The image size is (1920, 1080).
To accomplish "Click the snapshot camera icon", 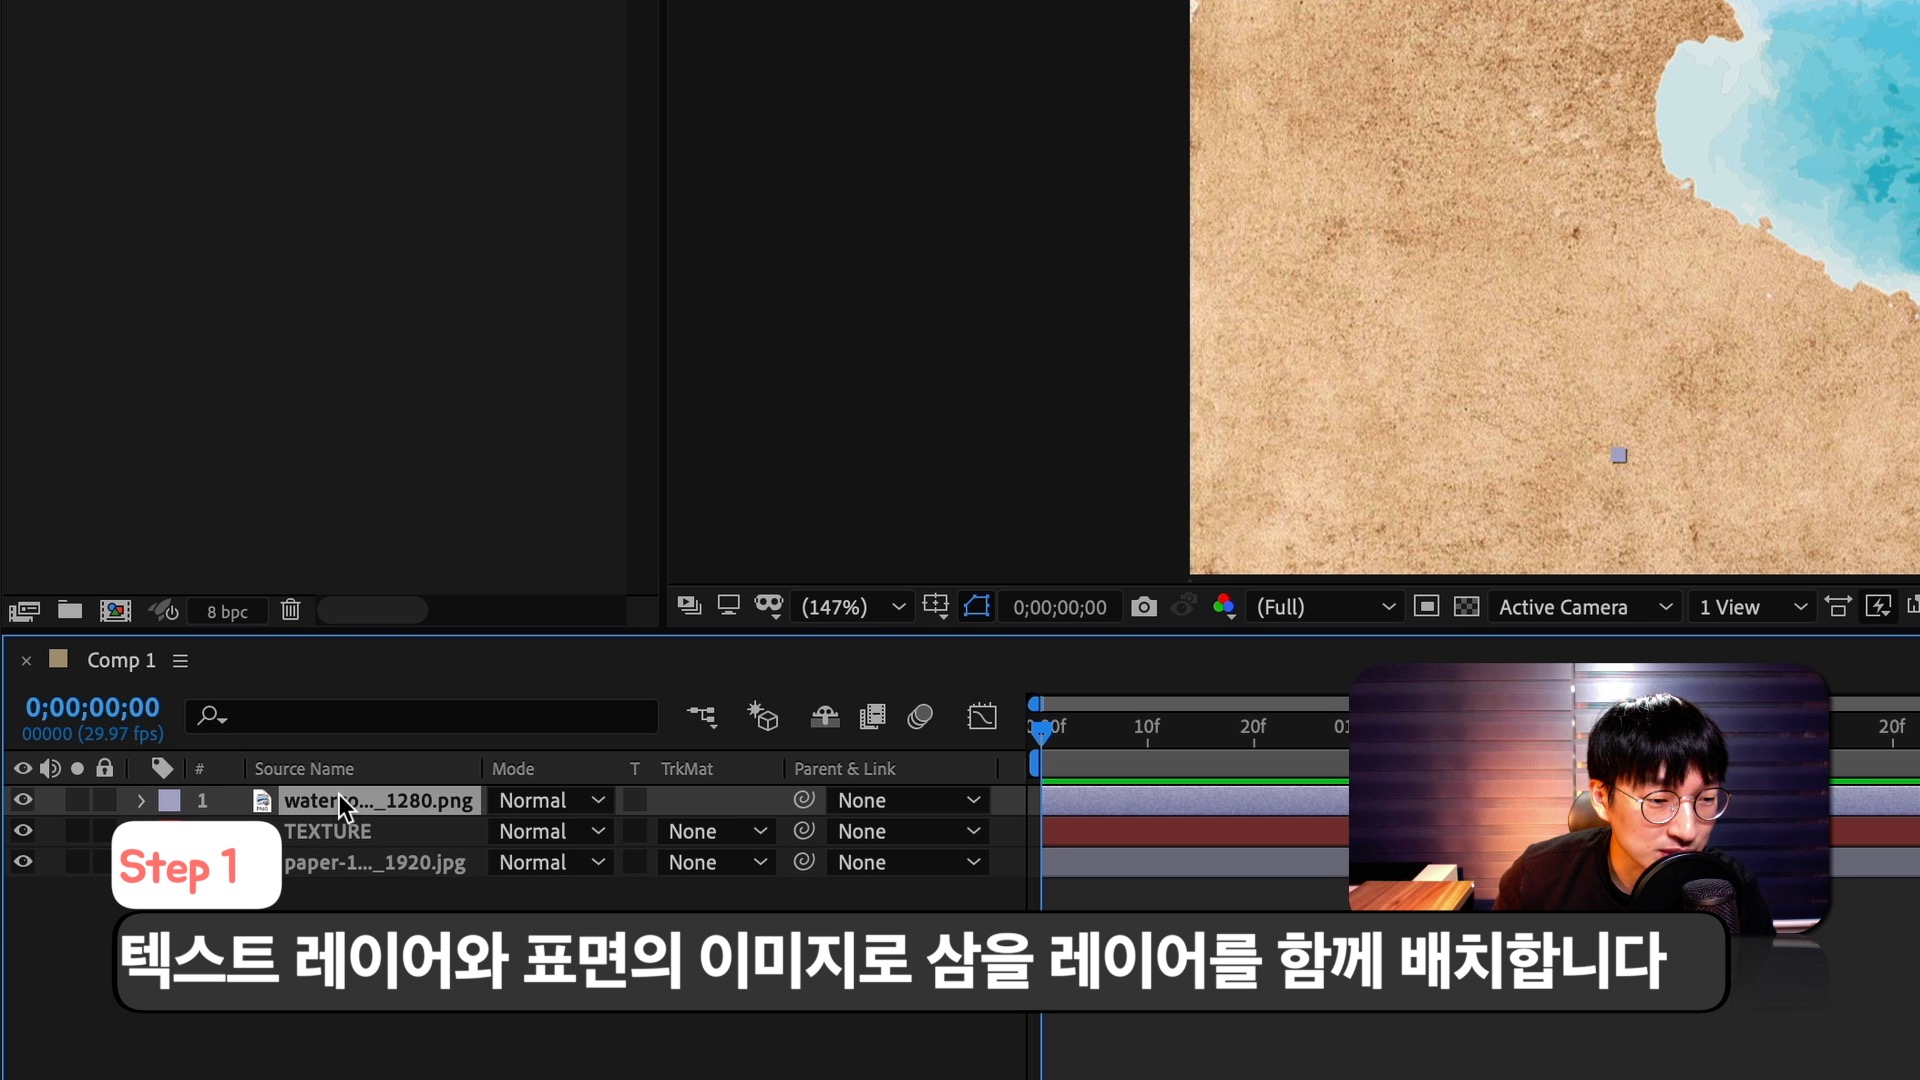I will point(1144,607).
